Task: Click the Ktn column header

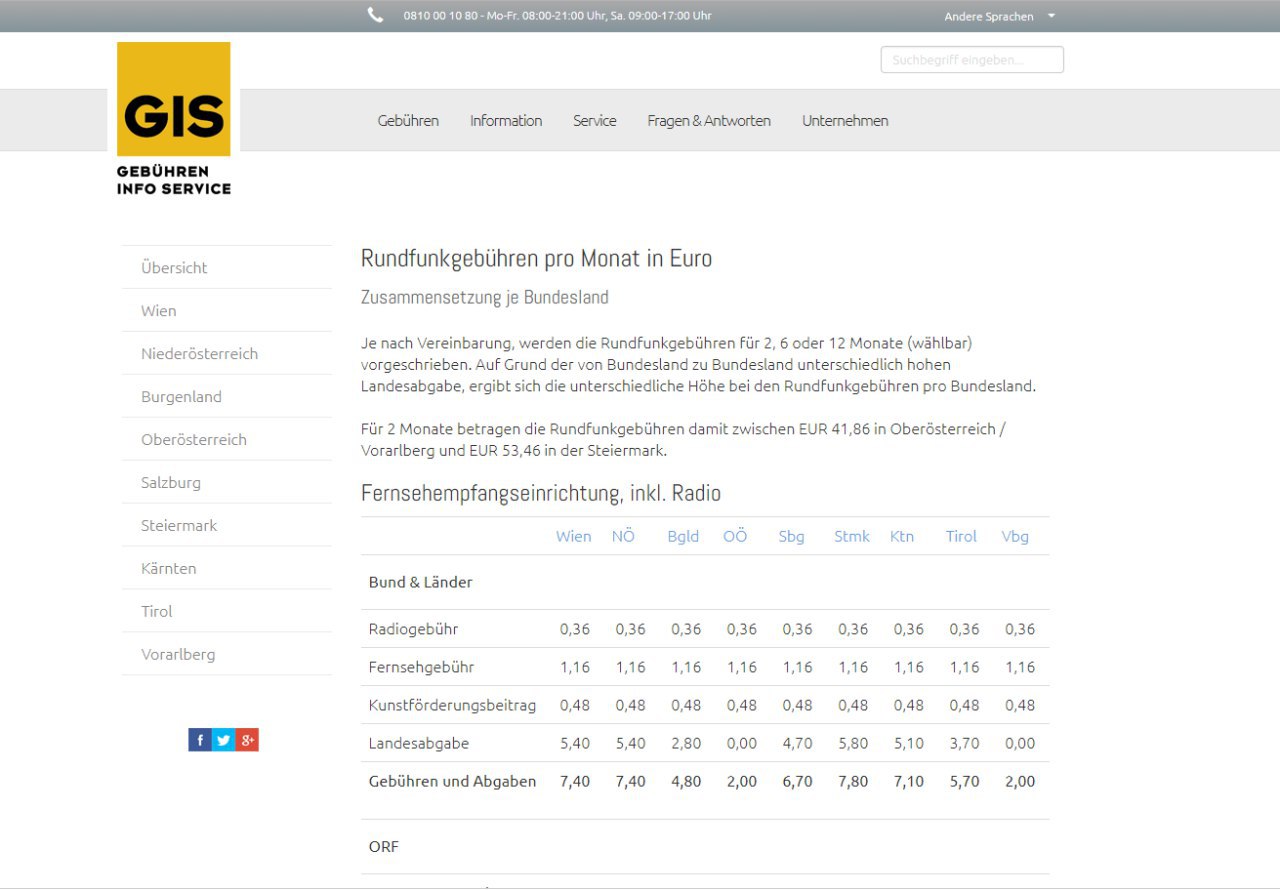Action: (x=902, y=536)
